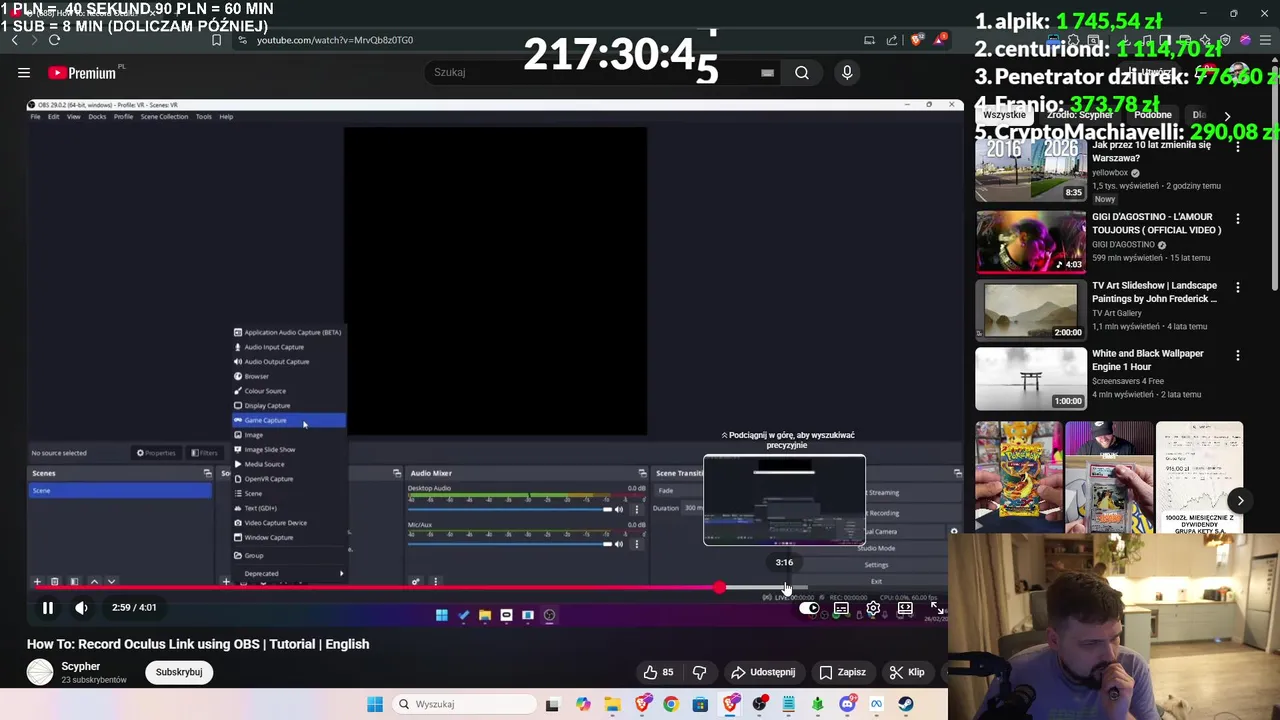
Task: Open the player settings gear
Action: click(x=873, y=608)
